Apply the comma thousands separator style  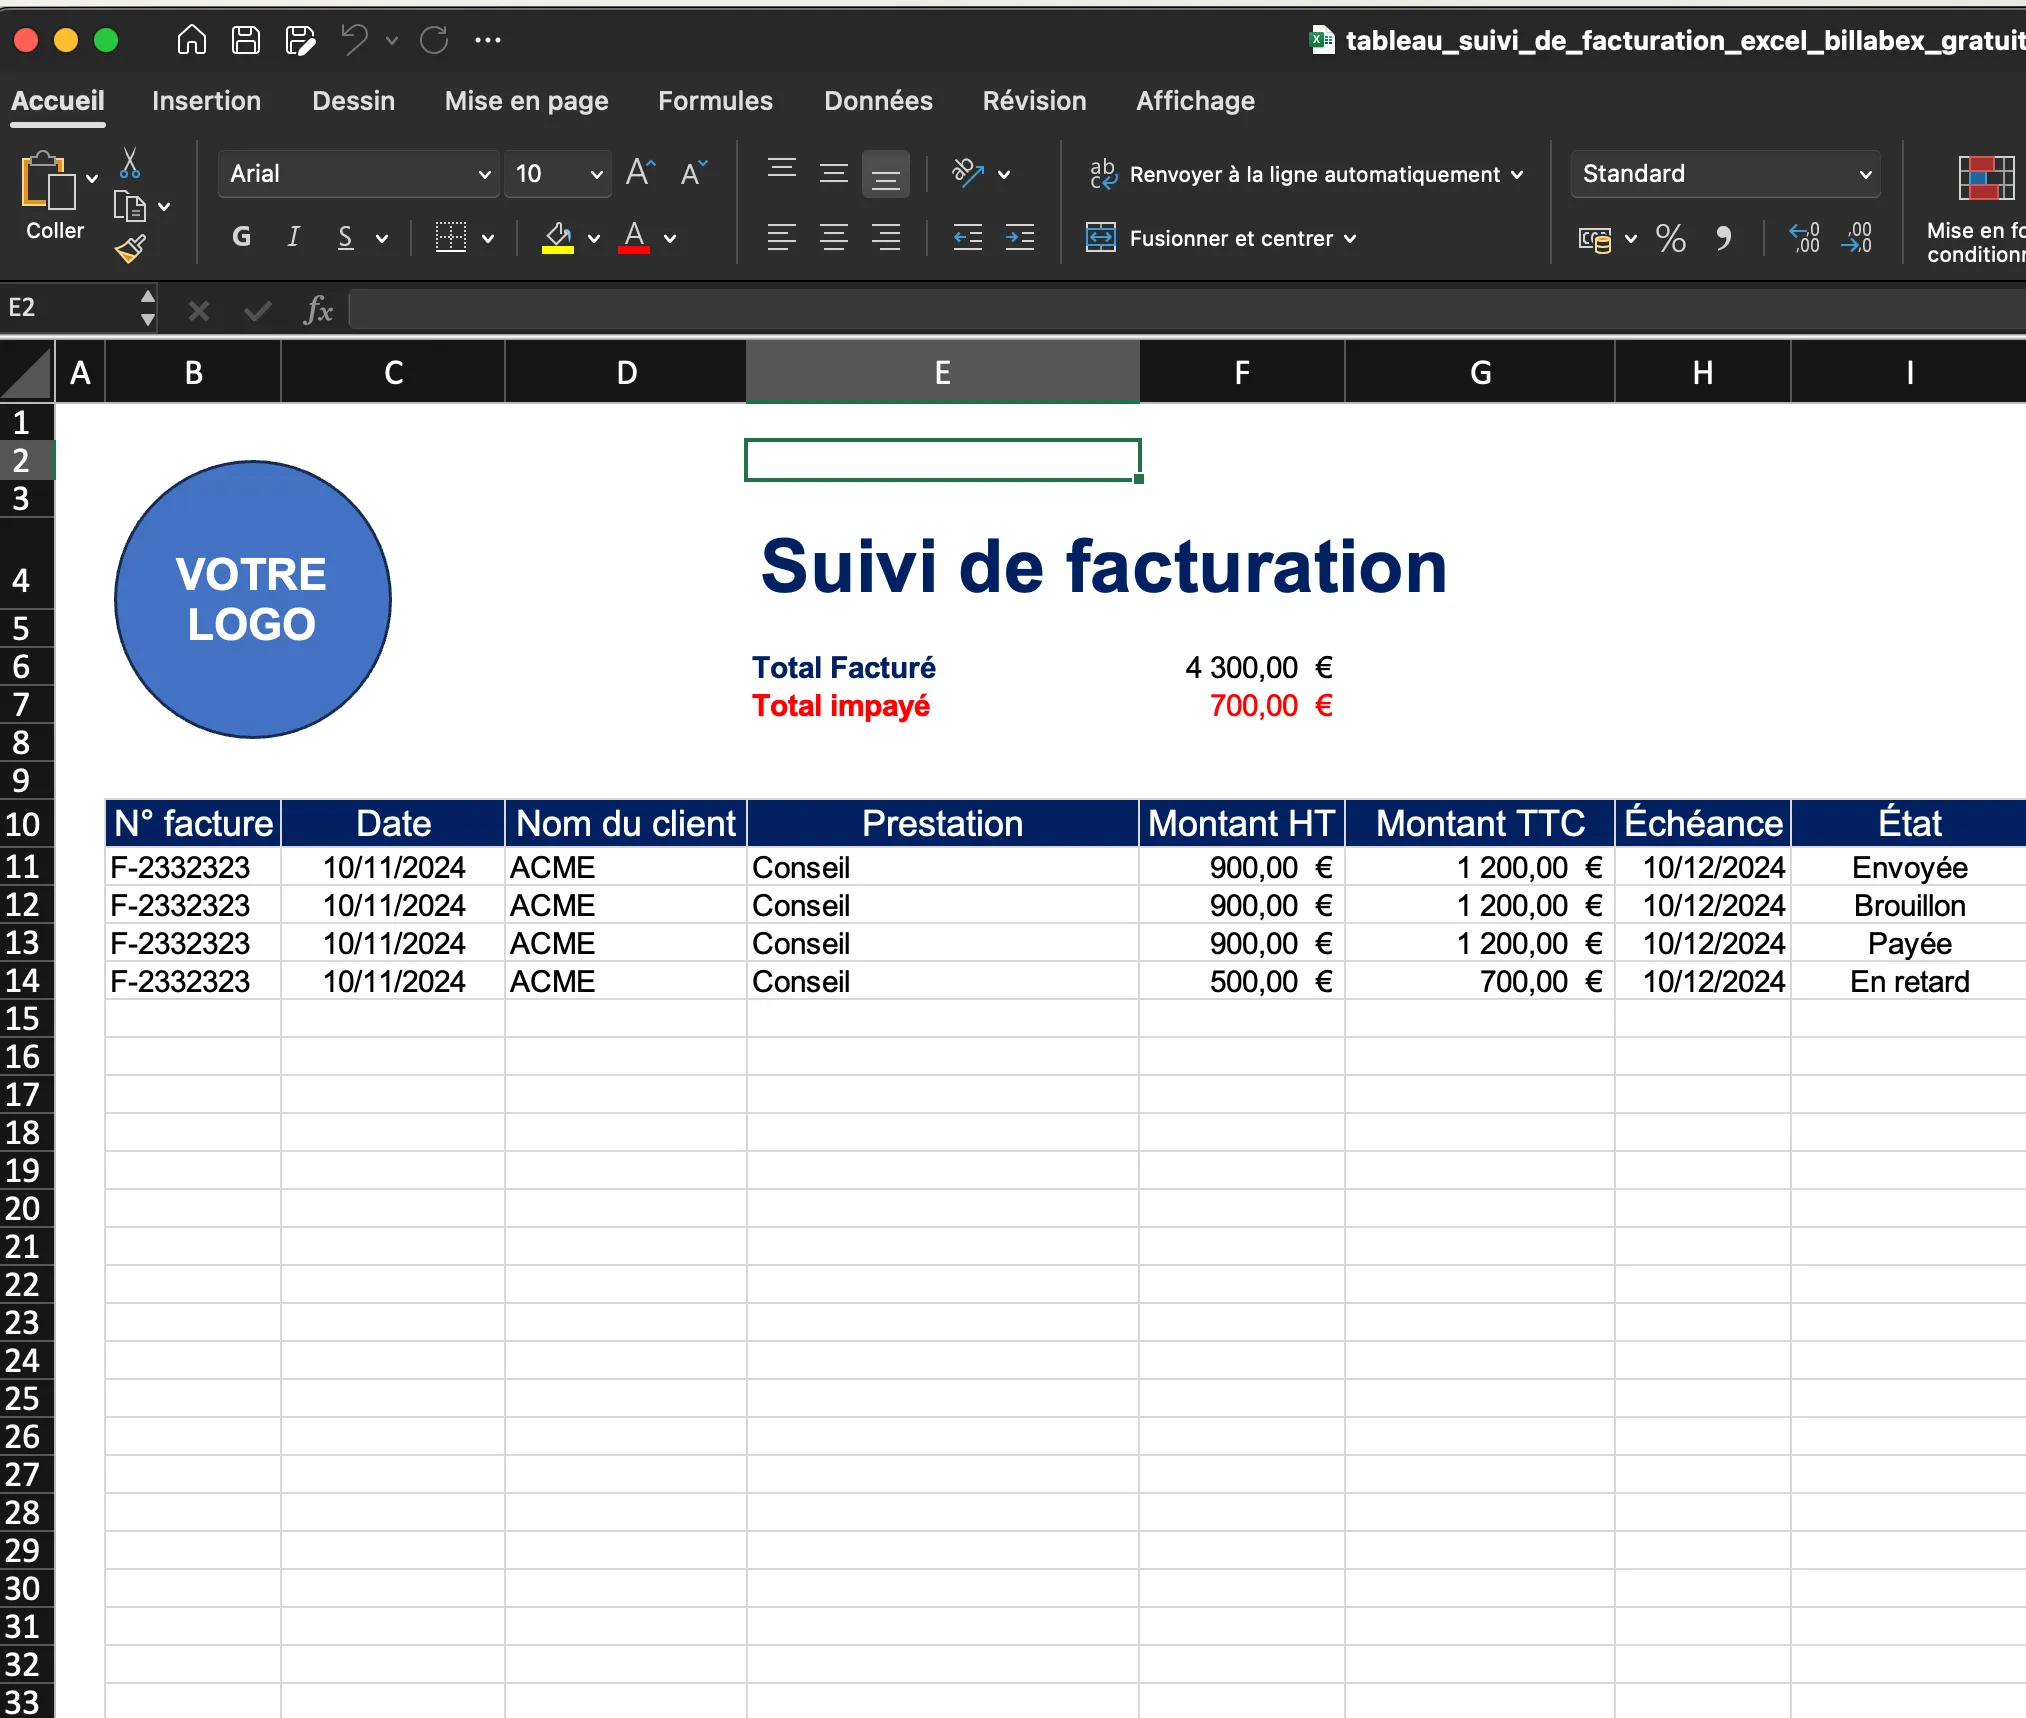pos(1724,239)
